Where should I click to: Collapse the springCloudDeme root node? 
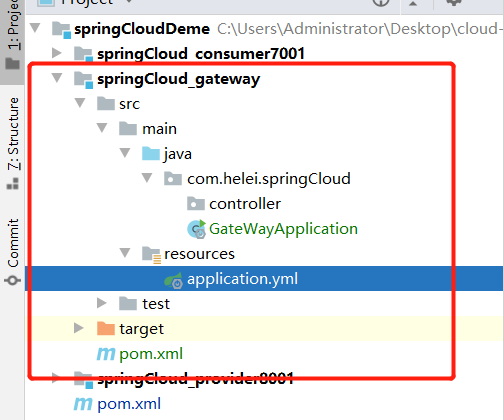click(x=35, y=28)
